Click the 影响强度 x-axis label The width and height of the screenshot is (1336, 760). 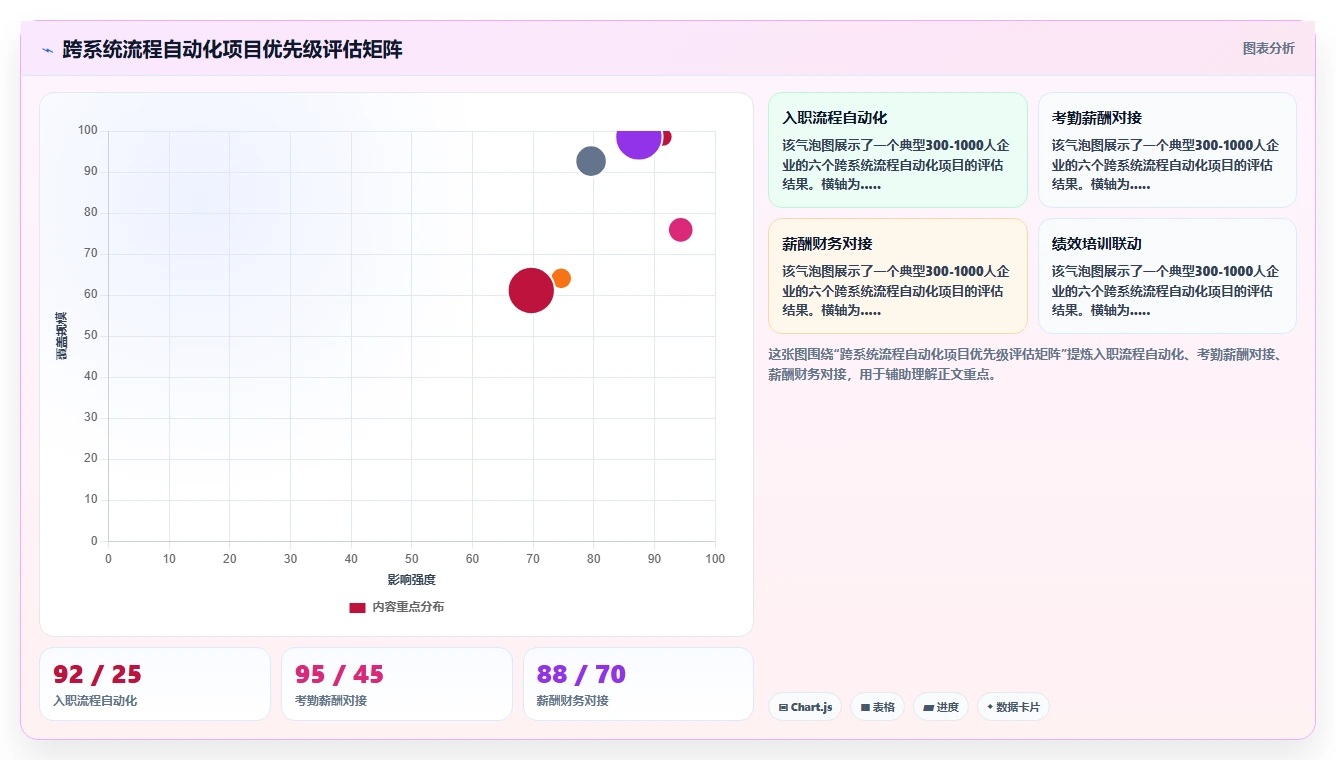(x=412, y=580)
